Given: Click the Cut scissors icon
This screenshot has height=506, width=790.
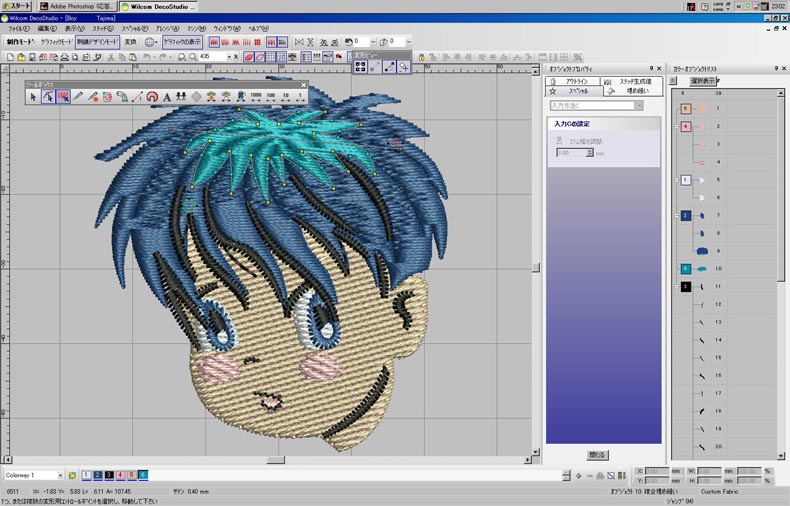Looking at the screenshot, I should tap(111, 57).
